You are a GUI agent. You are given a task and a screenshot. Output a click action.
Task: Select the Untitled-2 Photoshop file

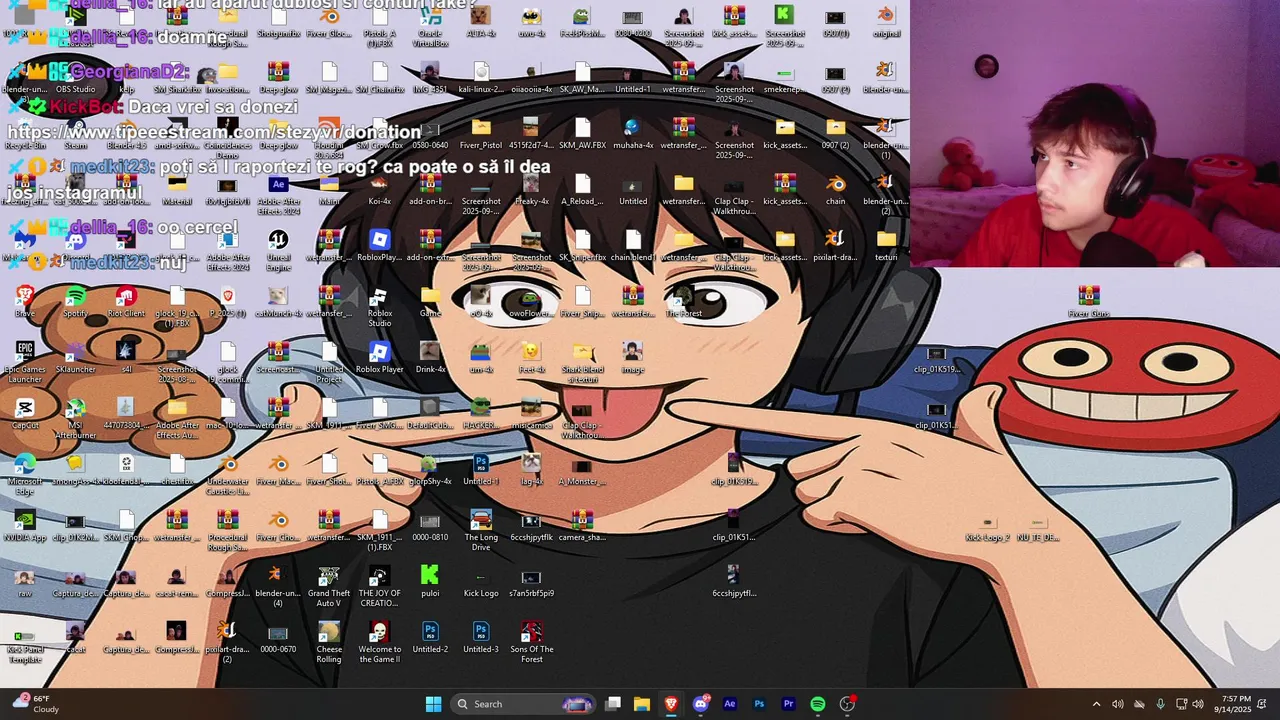coord(430,637)
